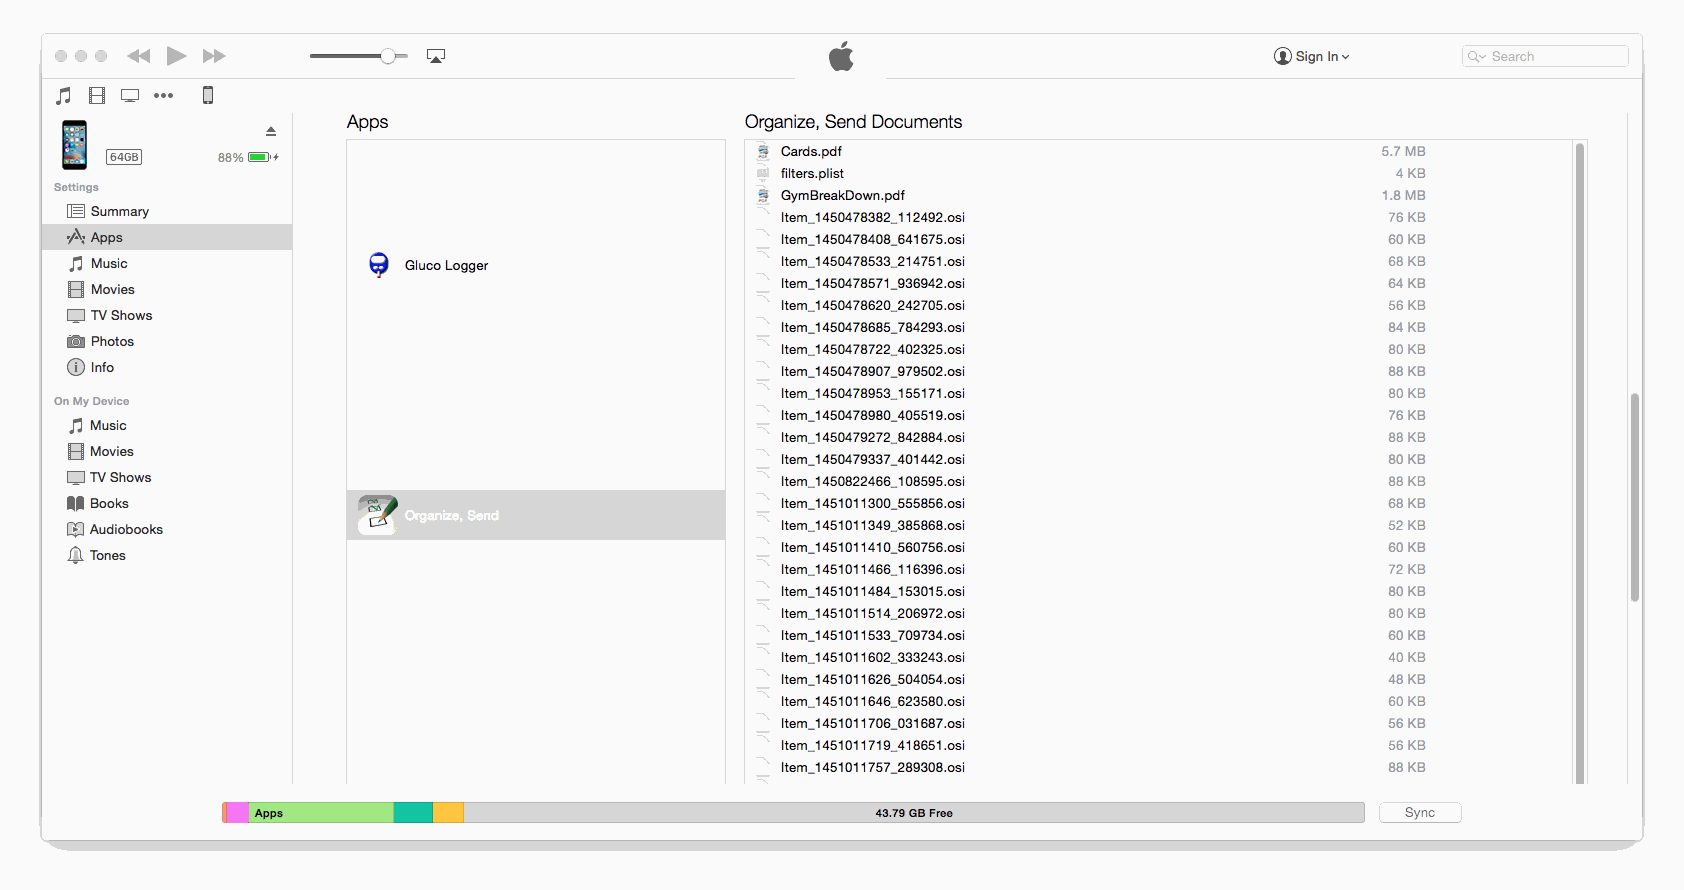Open the Movies library film icon

click(x=97, y=96)
